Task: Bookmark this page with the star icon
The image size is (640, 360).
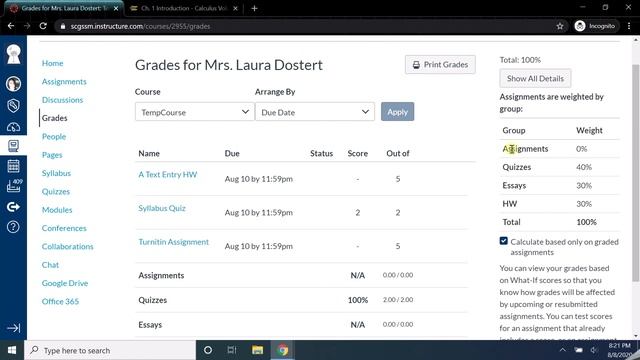Action: coord(560,26)
